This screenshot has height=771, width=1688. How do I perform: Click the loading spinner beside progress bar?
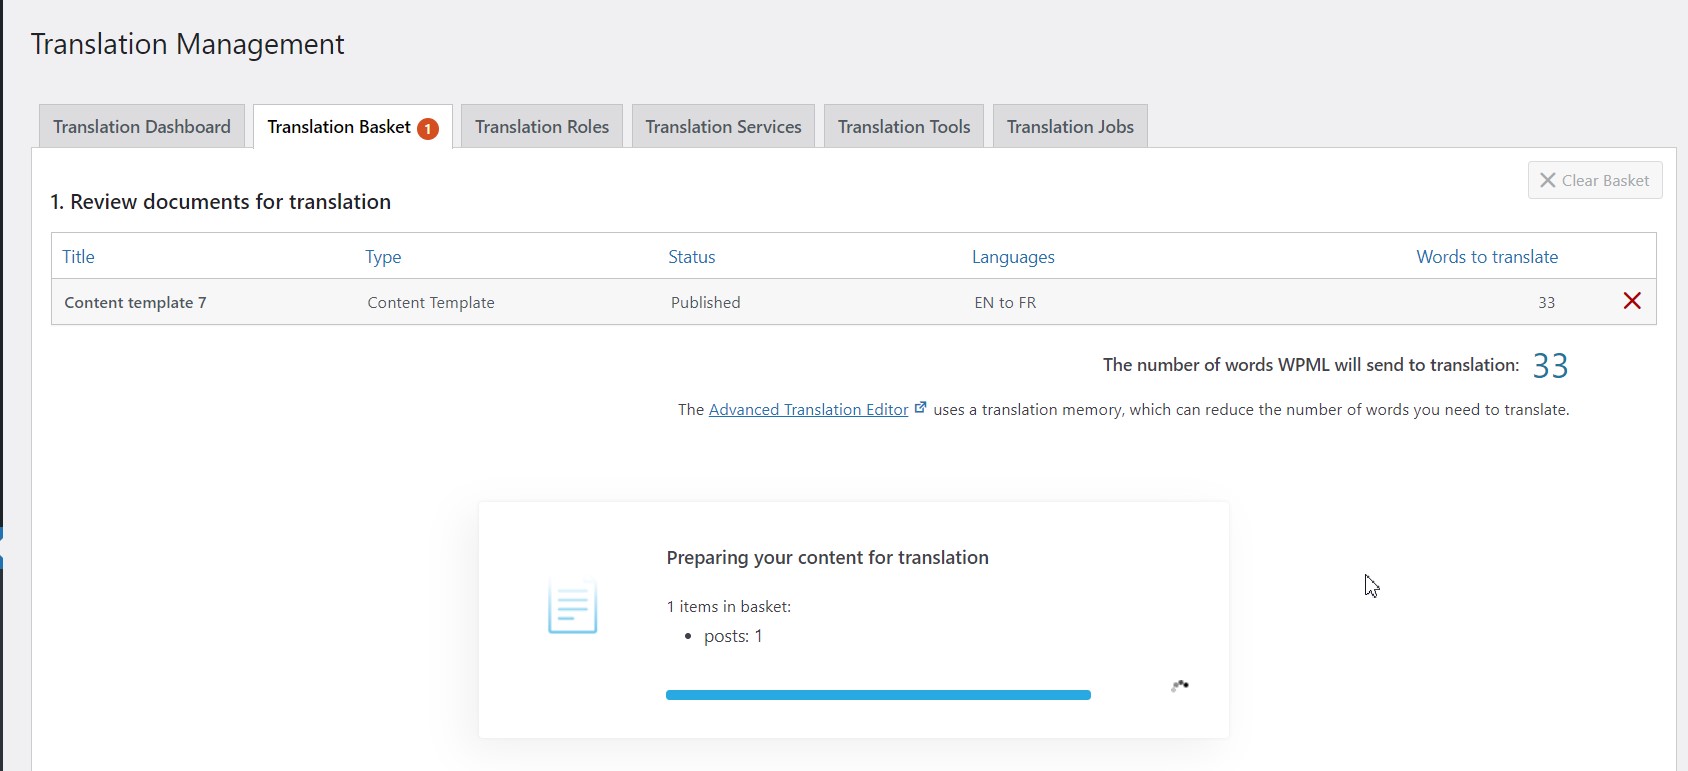1180,686
